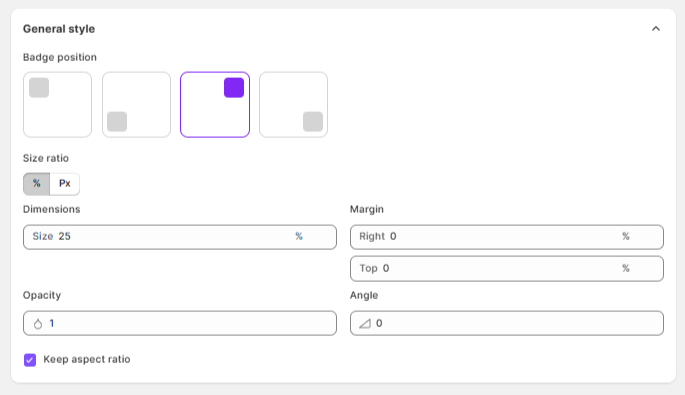This screenshot has width=685, height=395.
Task: Click the Size dimensions input field
Action: (180, 237)
